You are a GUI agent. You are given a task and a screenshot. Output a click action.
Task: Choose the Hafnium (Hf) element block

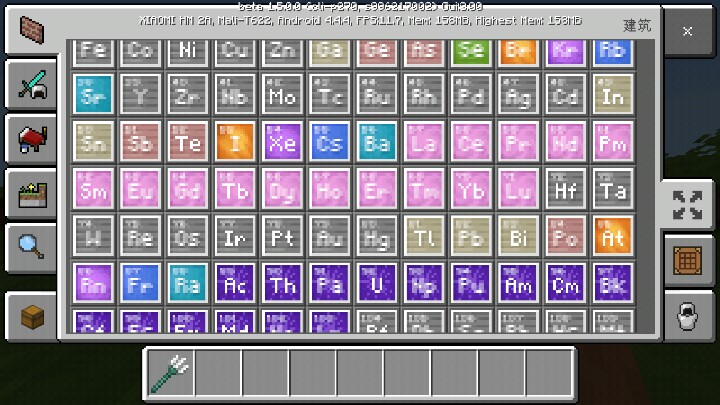[564, 188]
